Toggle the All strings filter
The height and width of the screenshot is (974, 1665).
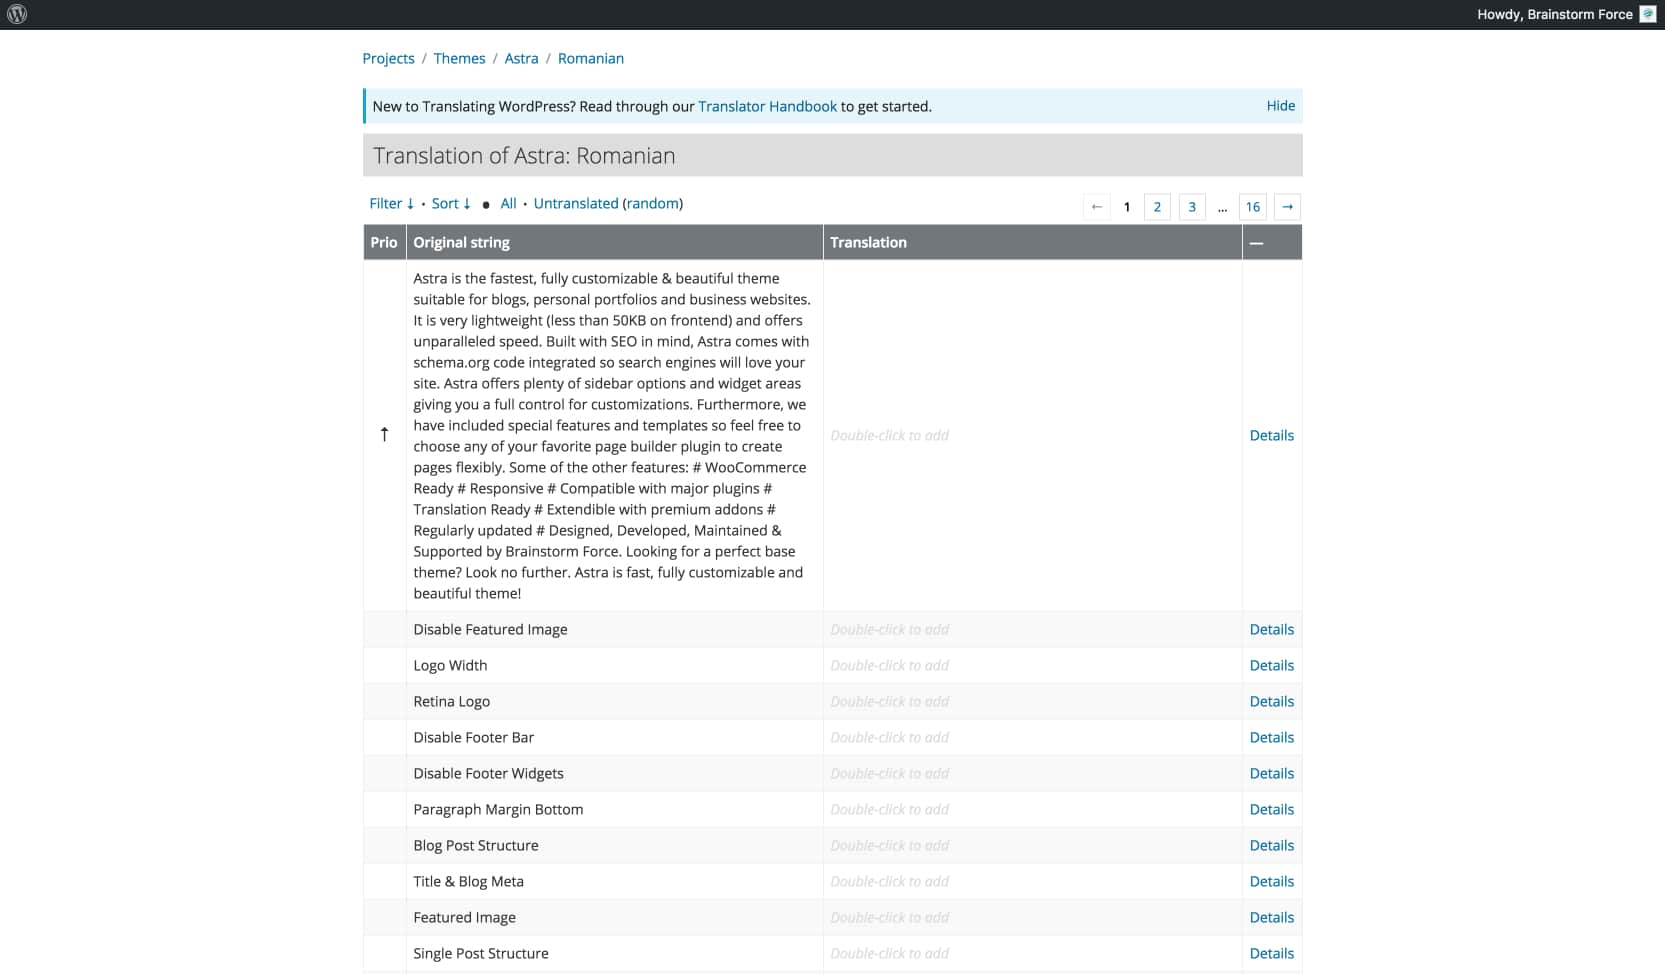pos(508,203)
